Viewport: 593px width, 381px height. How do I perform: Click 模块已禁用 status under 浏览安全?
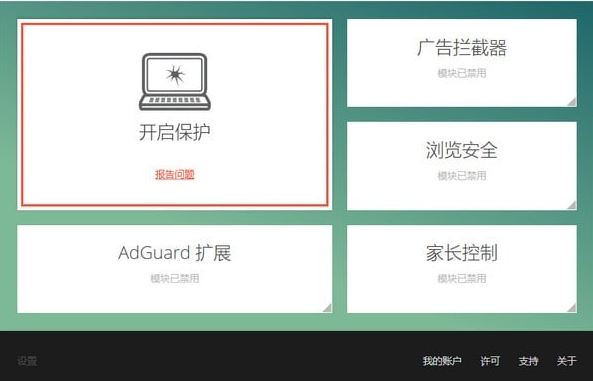coord(462,176)
